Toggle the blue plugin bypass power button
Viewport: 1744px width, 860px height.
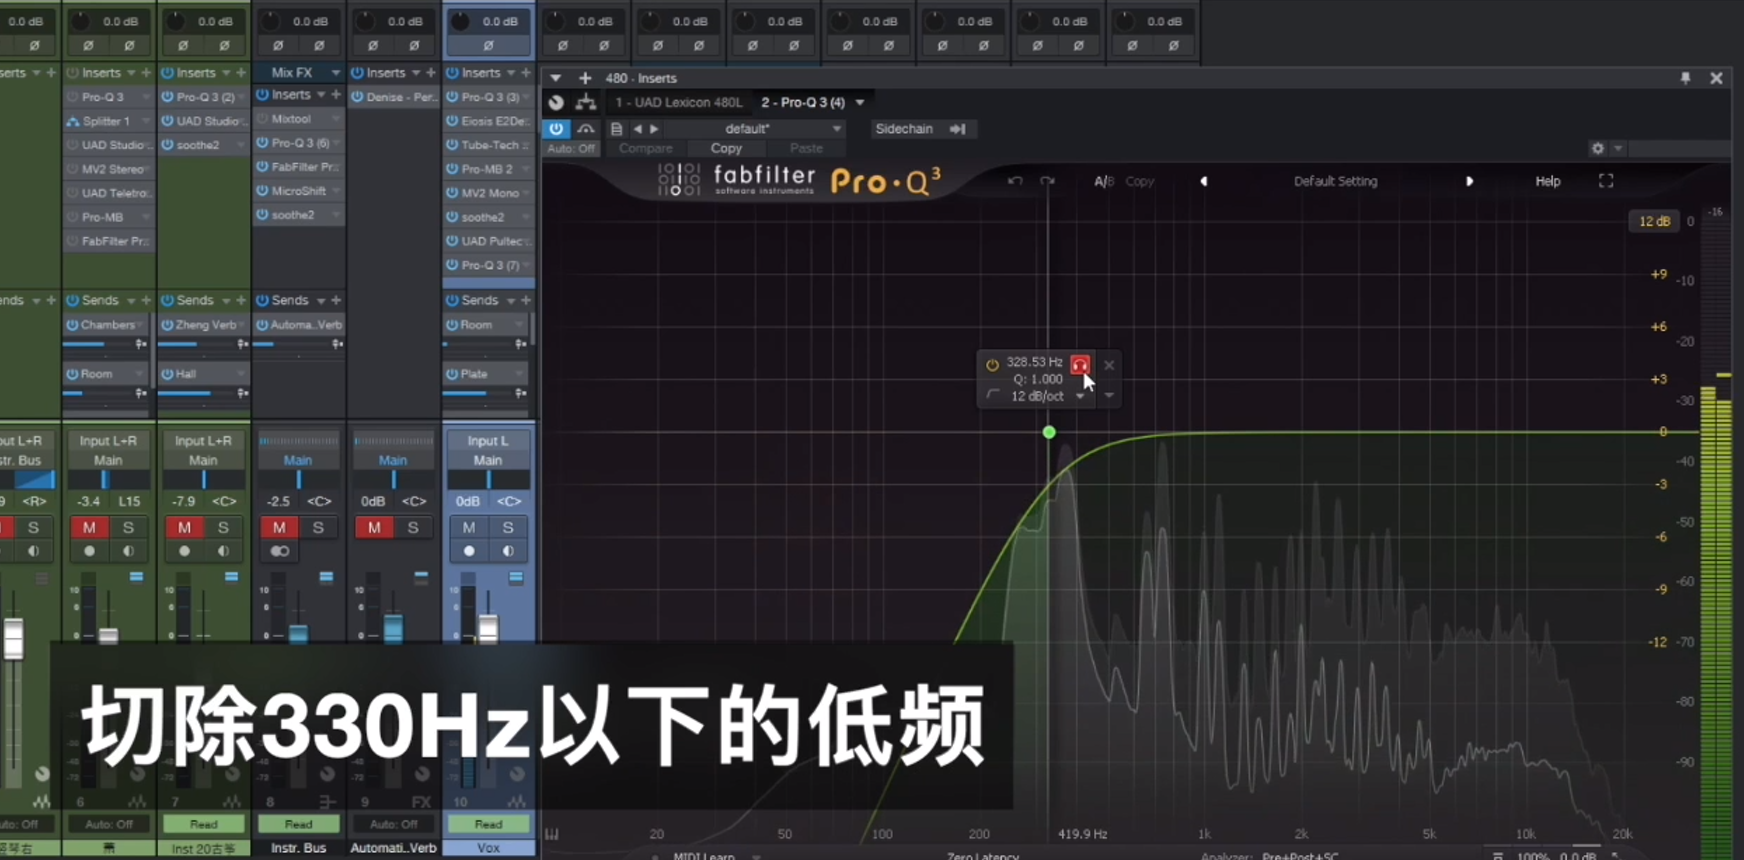[556, 129]
